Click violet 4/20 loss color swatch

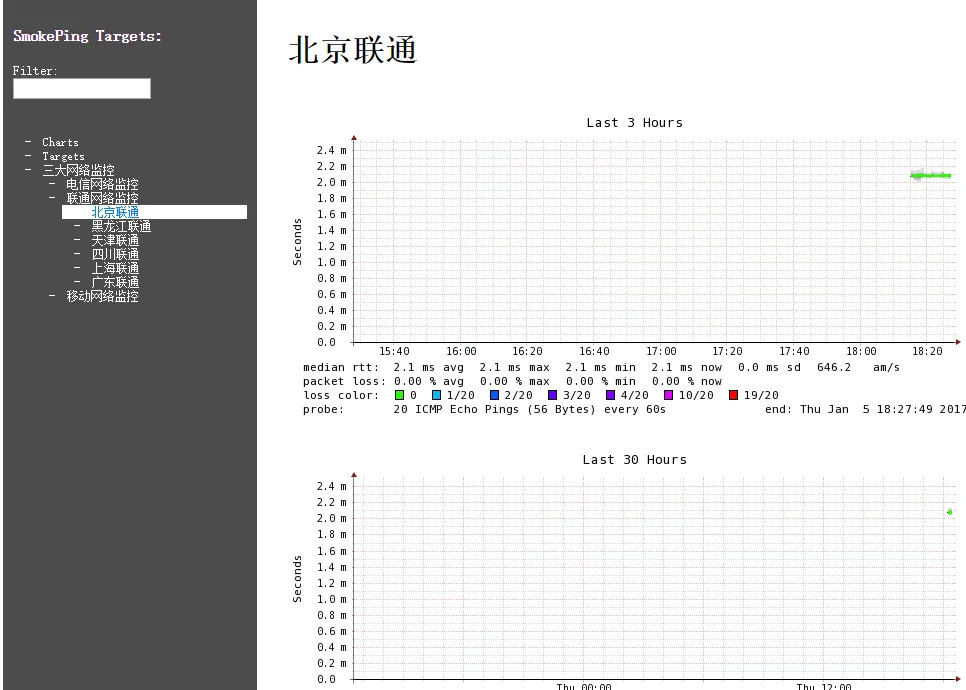(x=611, y=395)
